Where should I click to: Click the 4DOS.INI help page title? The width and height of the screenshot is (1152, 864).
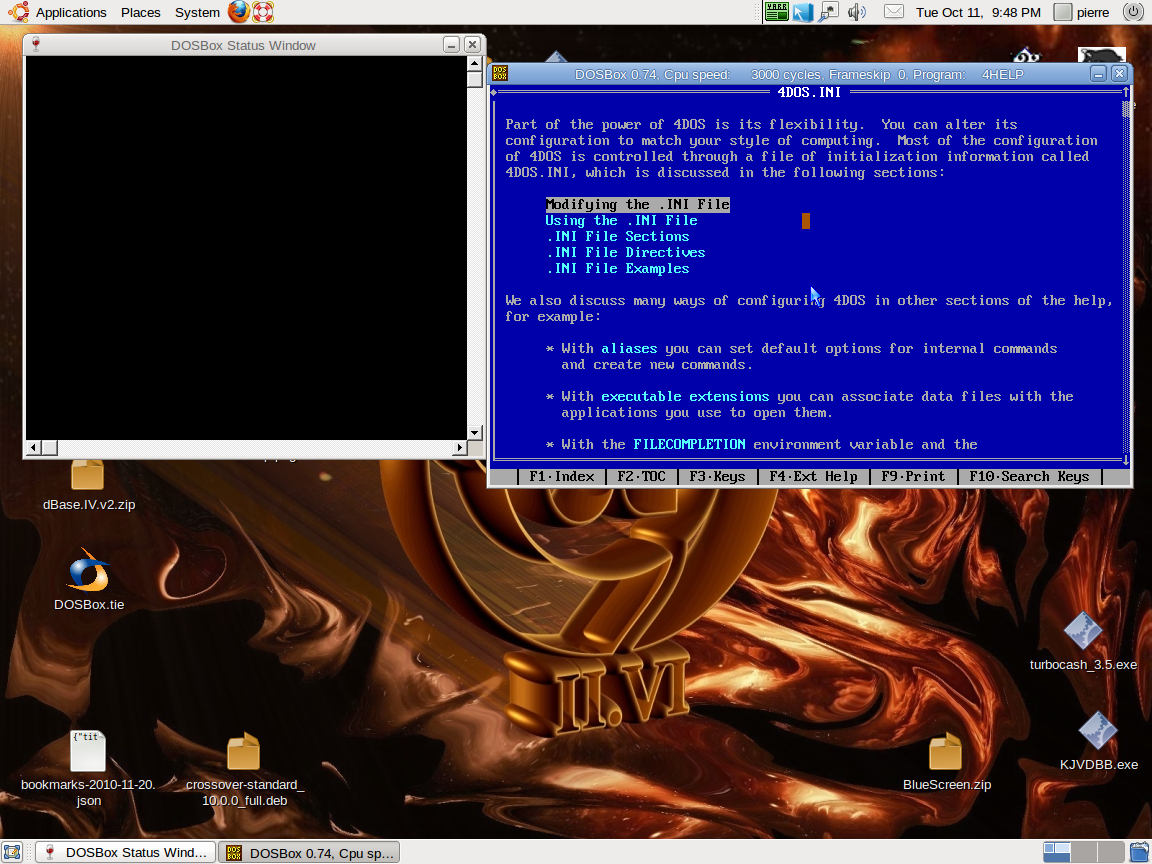pyautogui.click(x=809, y=93)
